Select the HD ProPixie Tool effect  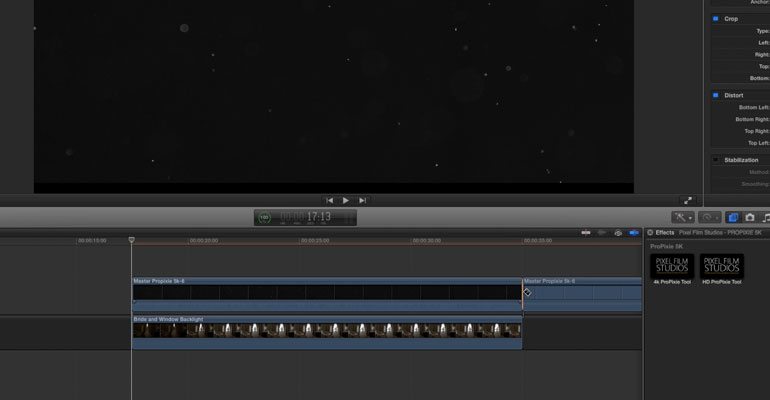click(722, 269)
